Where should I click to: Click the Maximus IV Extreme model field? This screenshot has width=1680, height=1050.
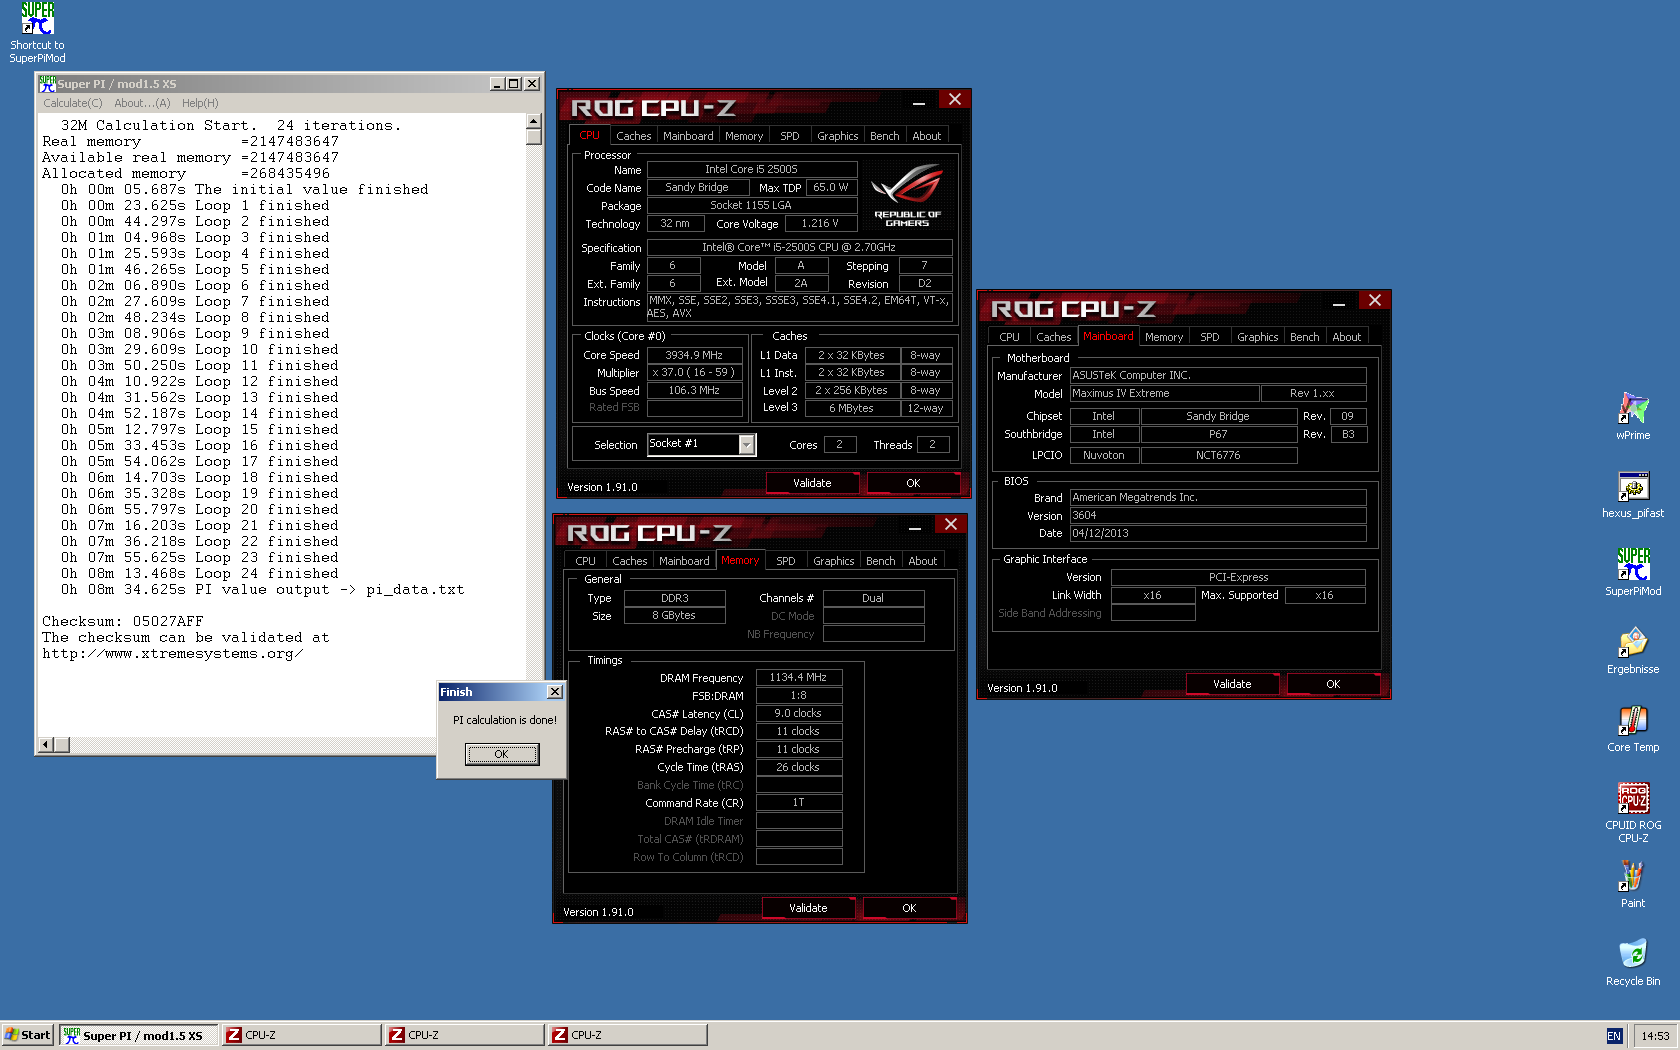tap(1164, 393)
